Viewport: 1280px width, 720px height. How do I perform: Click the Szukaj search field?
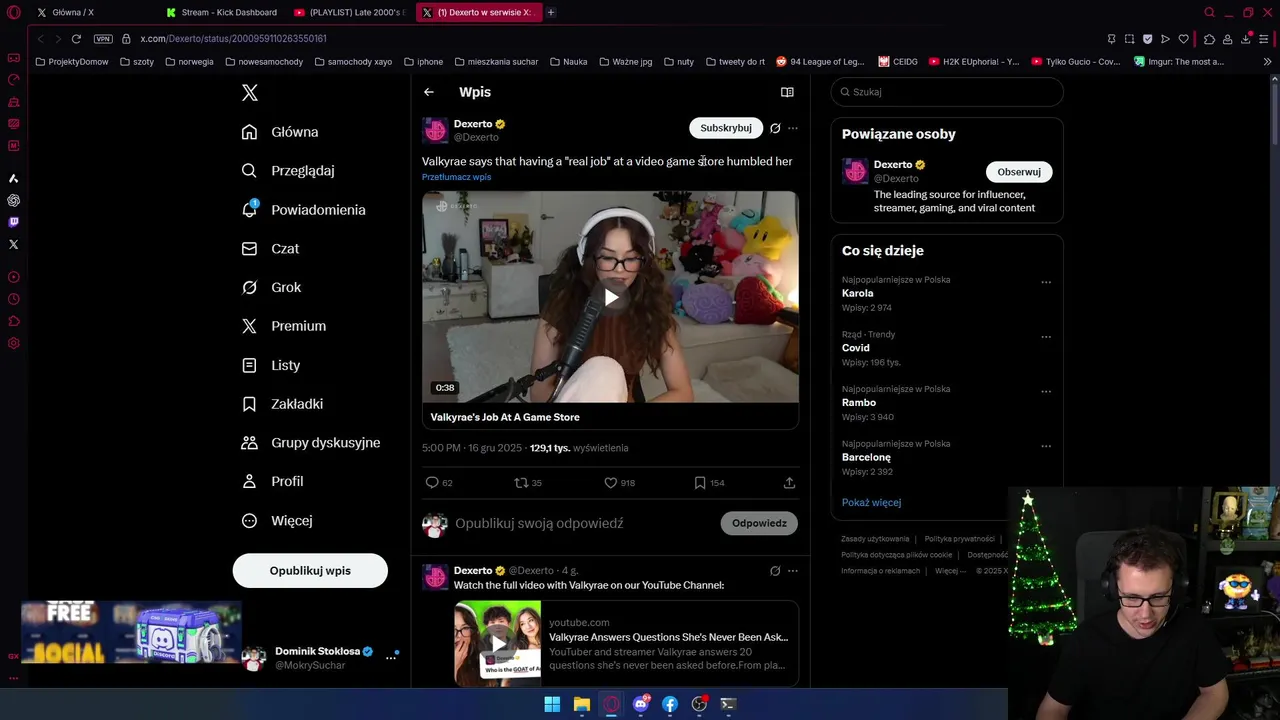(947, 92)
